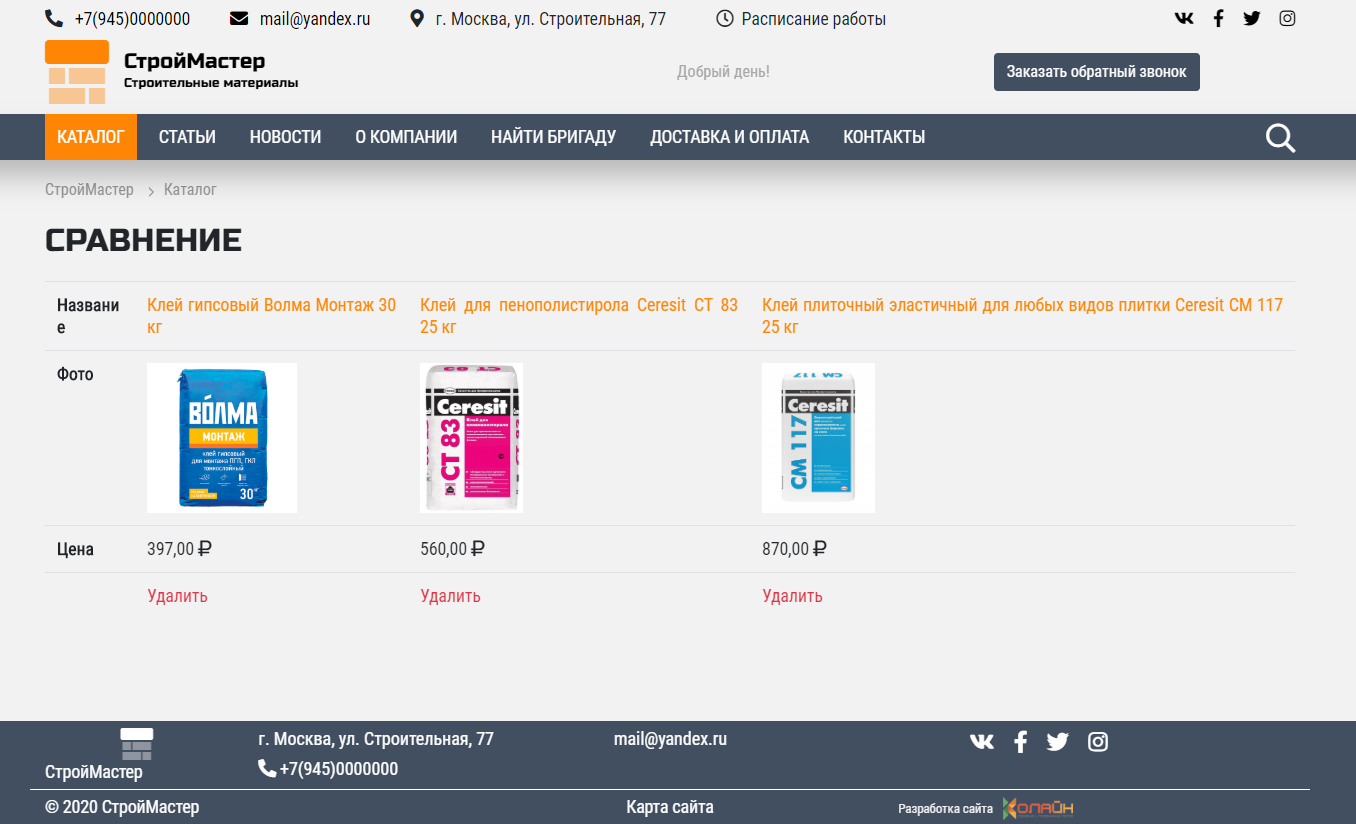Open Instagram icon in top header
The height and width of the screenshot is (824, 1356).
[x=1288, y=19]
